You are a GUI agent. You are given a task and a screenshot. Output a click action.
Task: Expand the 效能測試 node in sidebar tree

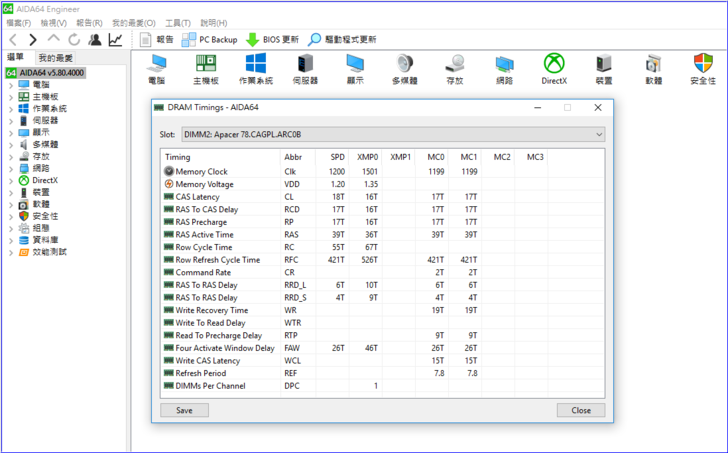tap(10, 252)
